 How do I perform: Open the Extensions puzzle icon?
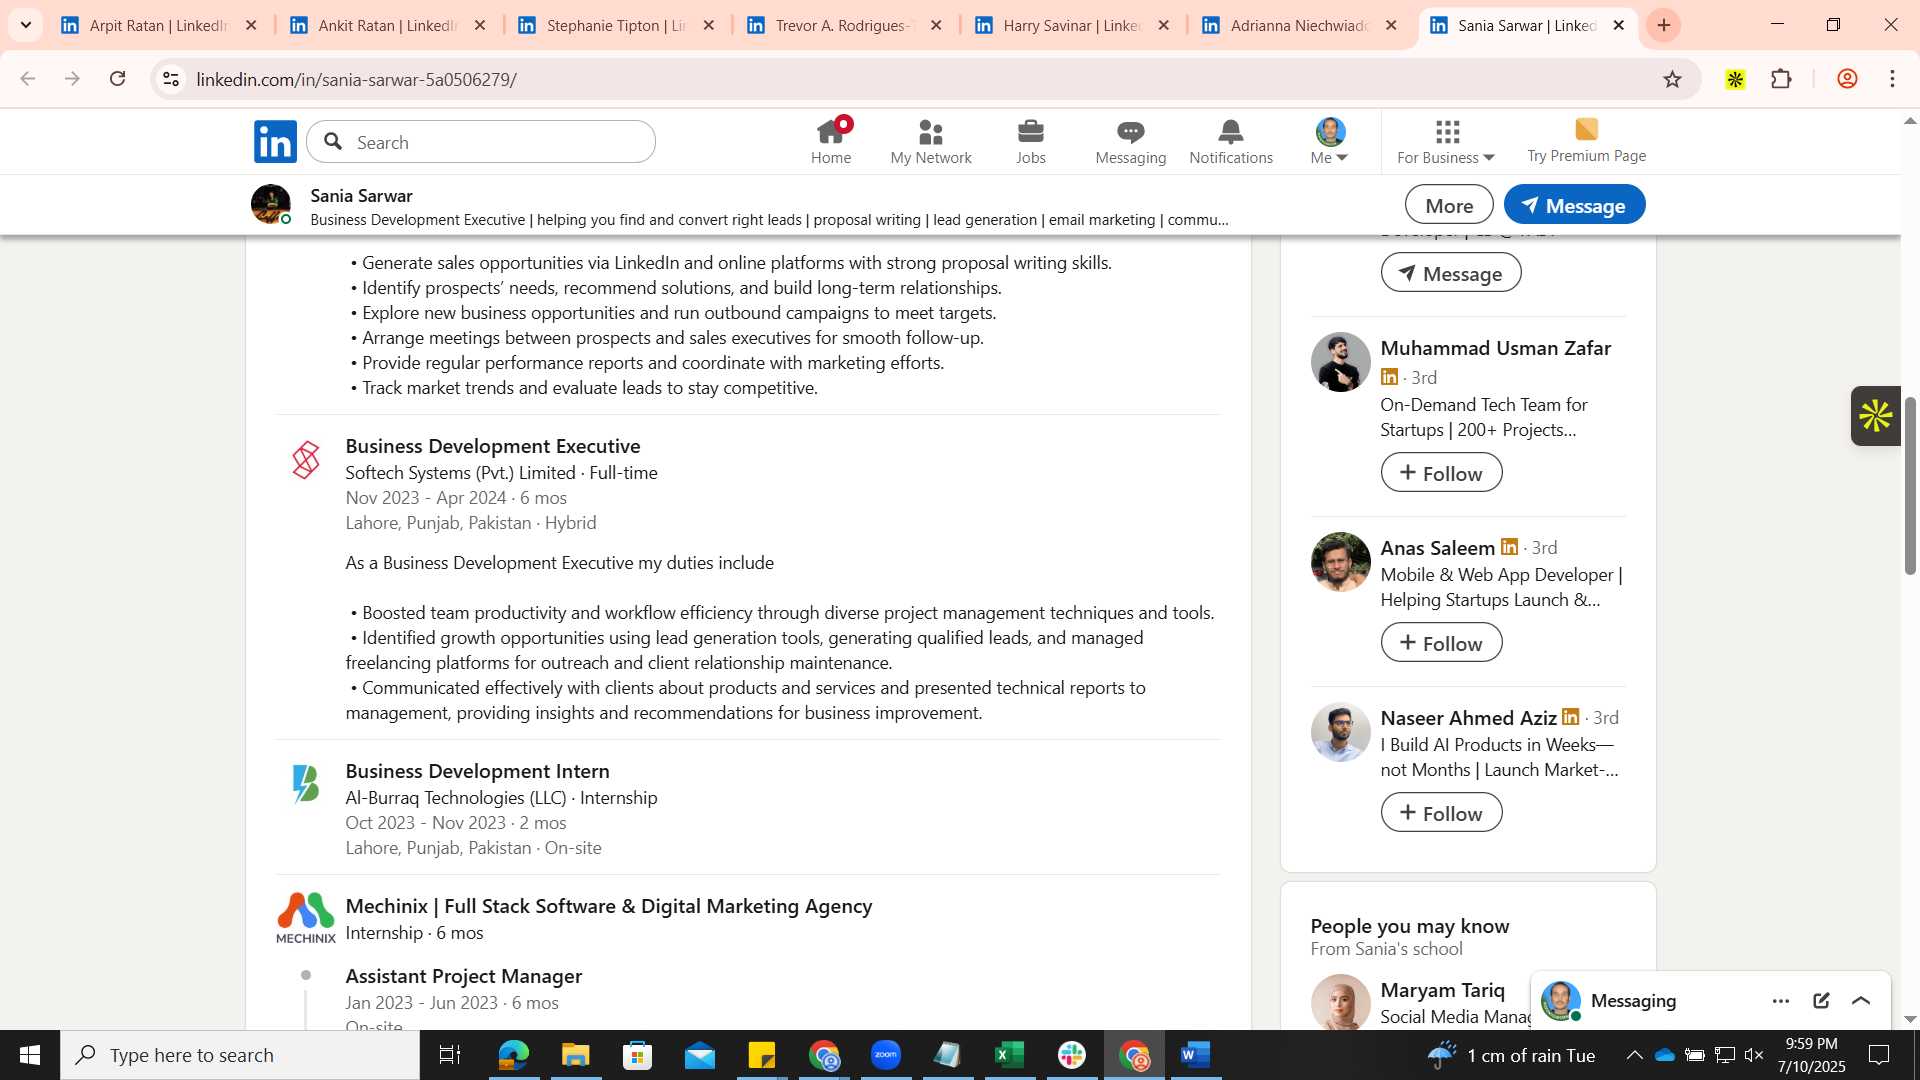pos(1781,79)
